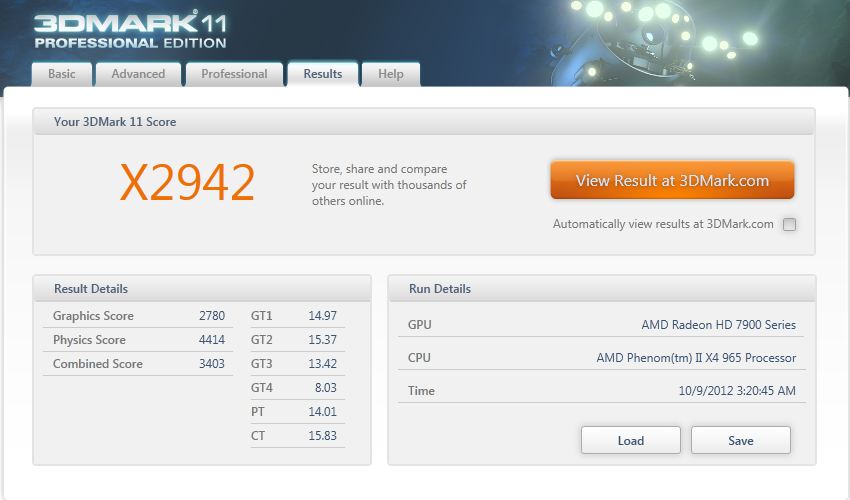Open the Help tab

[x=391, y=74]
